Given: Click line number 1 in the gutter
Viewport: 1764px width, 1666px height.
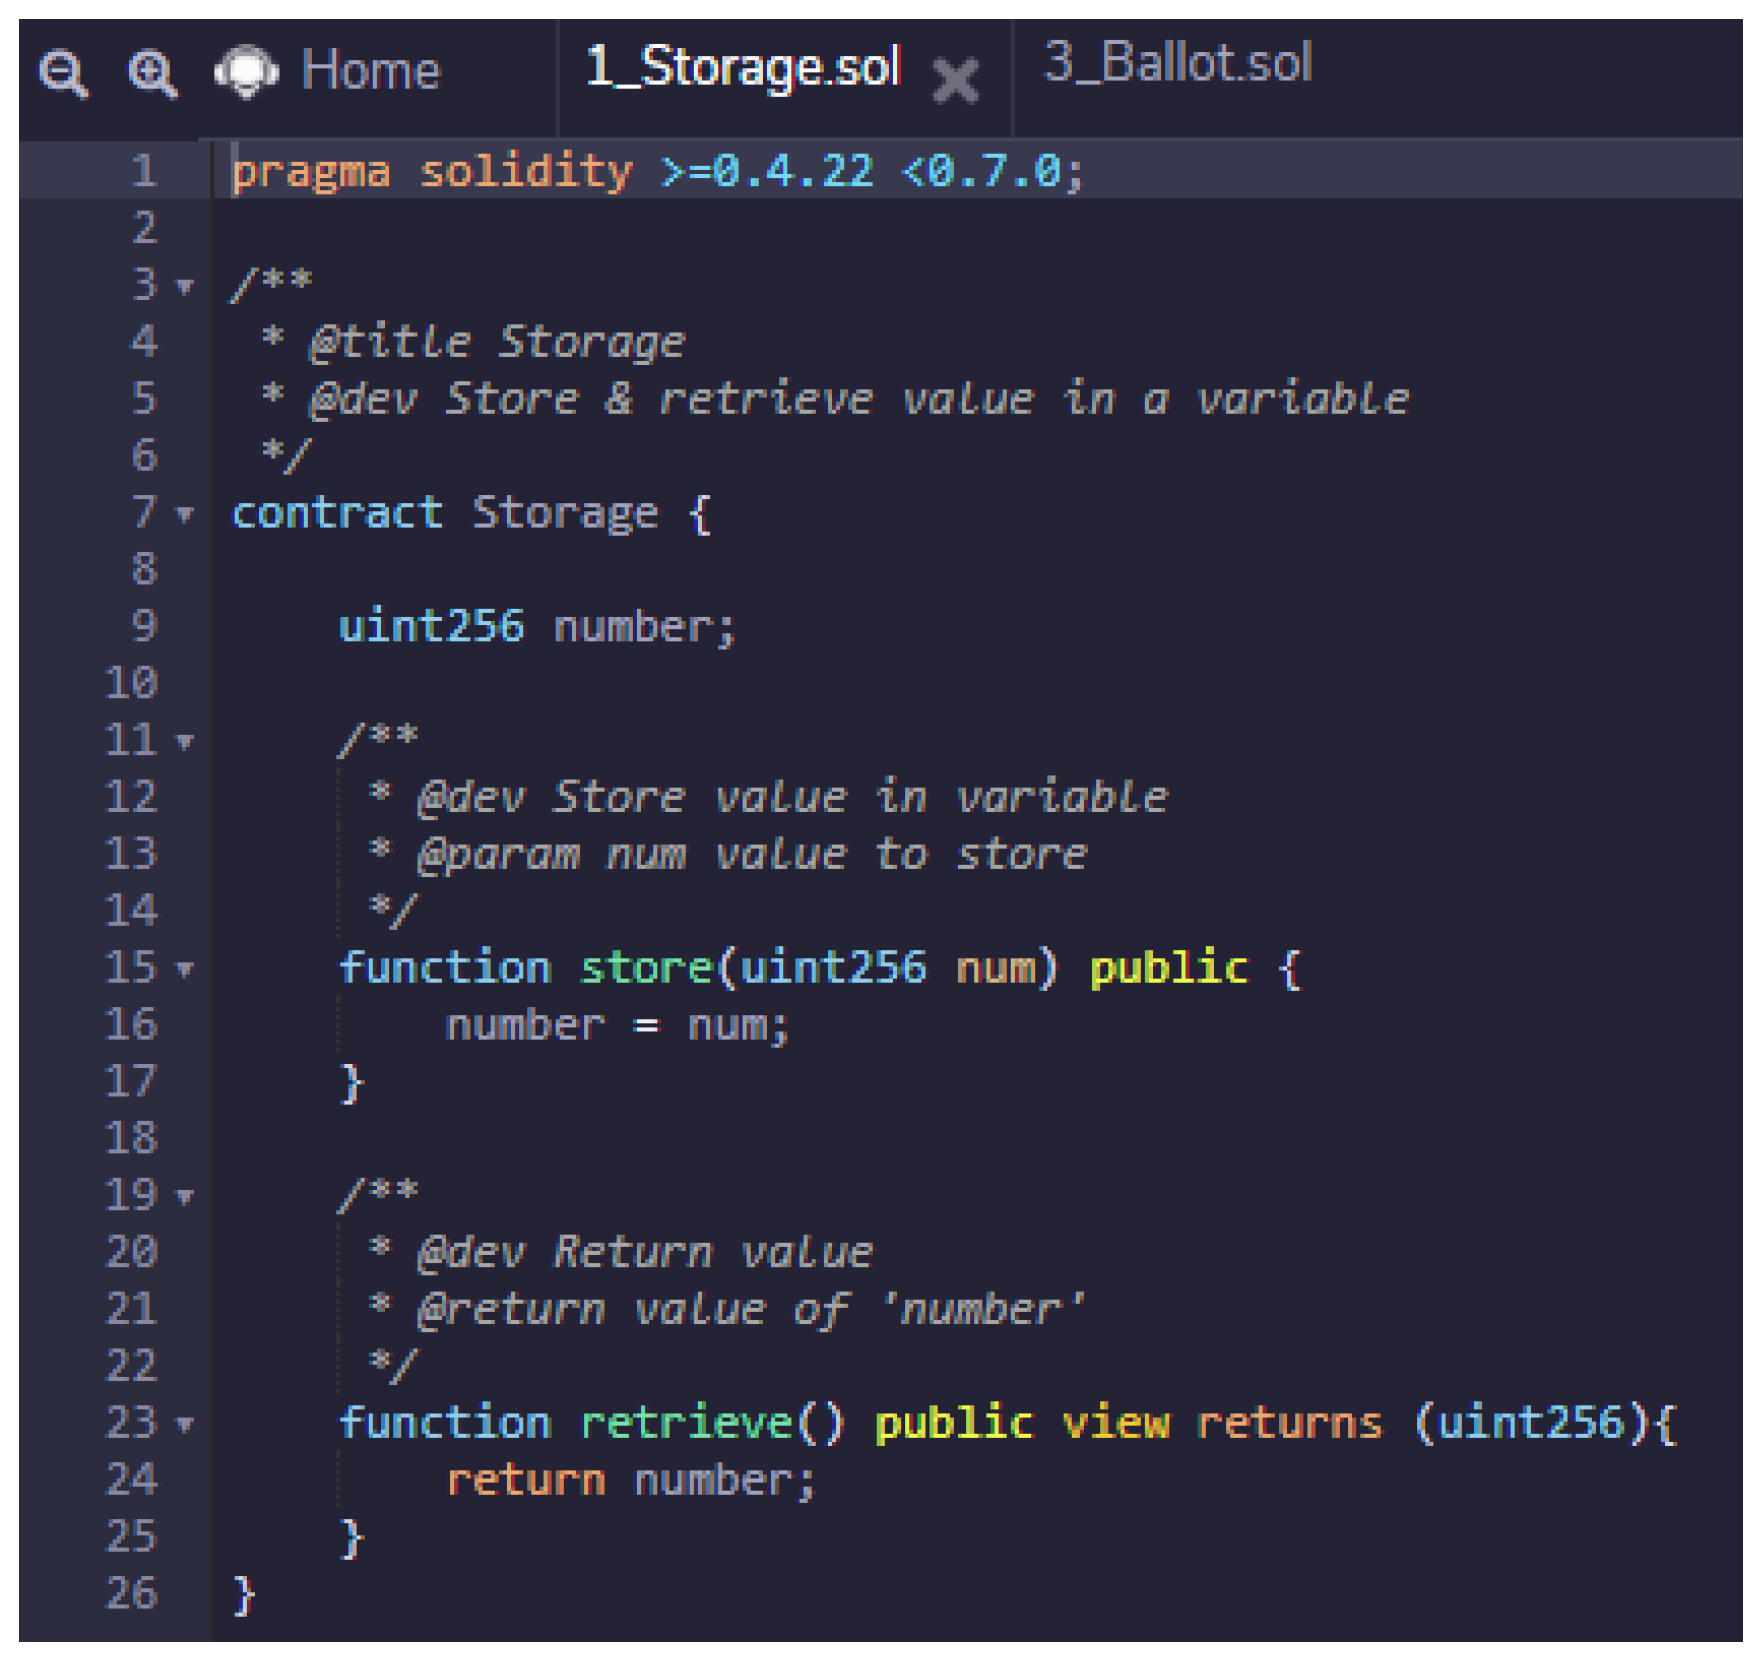Looking at the screenshot, I should point(144,171).
